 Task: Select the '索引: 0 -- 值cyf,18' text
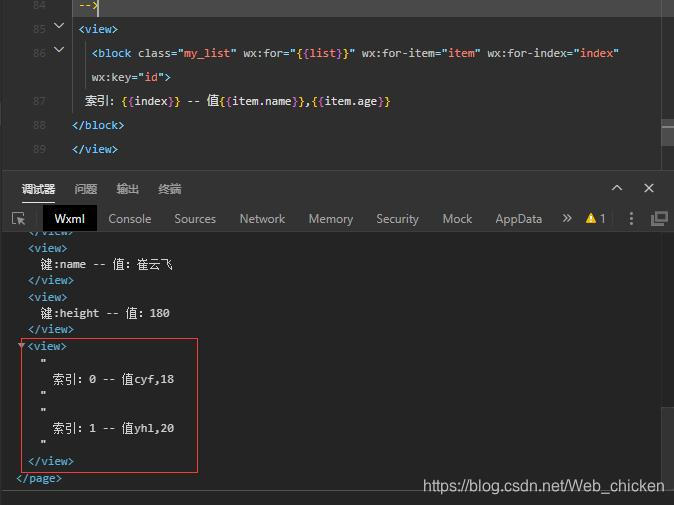(113, 379)
